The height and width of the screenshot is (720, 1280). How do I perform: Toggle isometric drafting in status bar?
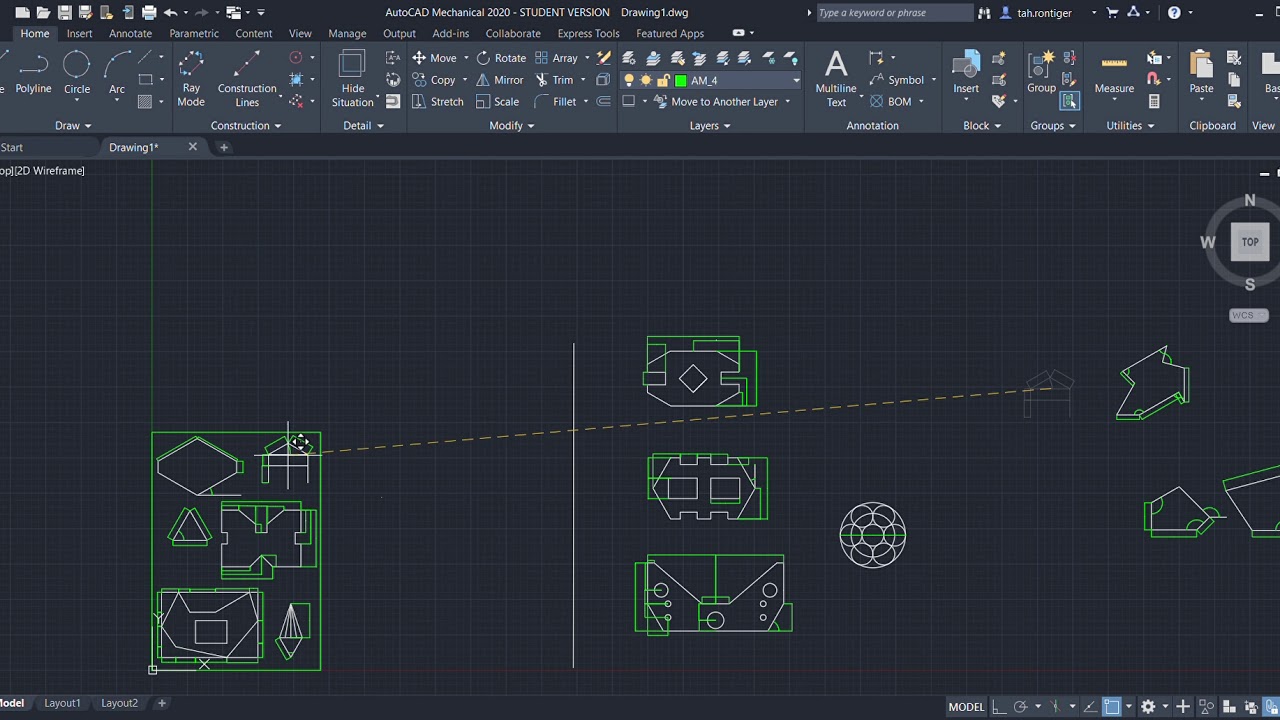(1056, 707)
